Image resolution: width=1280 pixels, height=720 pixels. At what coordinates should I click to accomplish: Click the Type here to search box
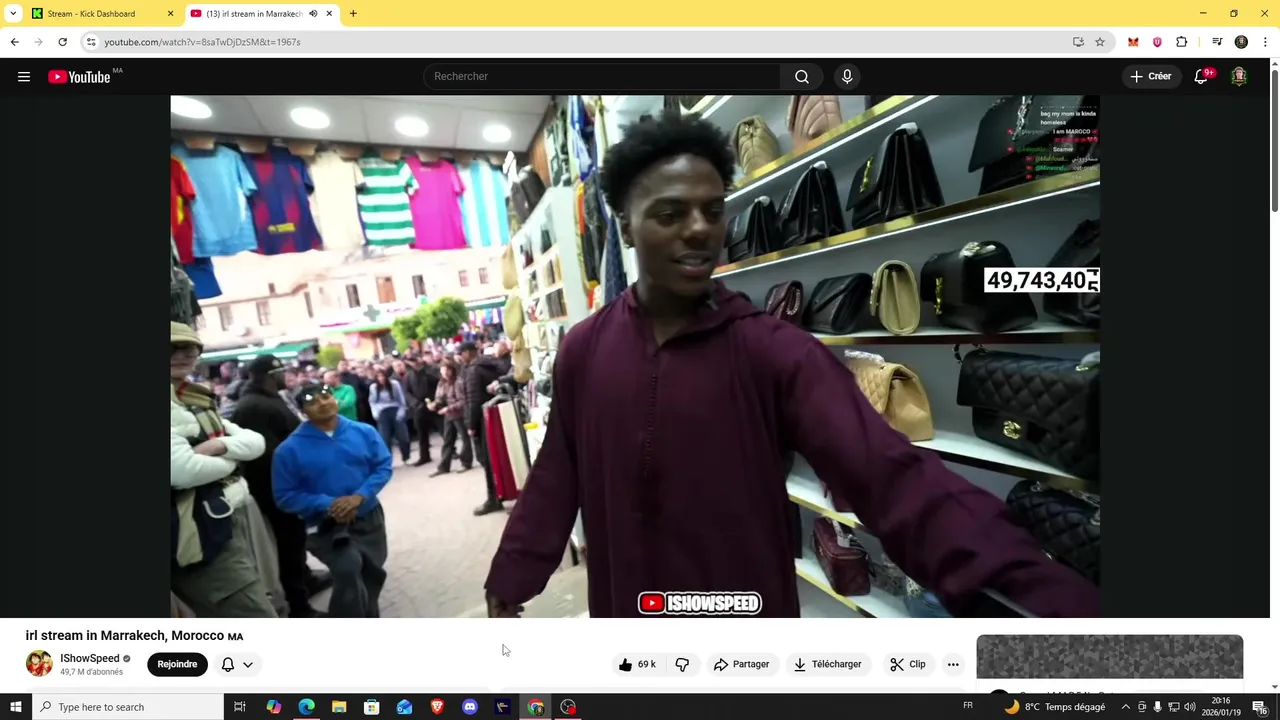pos(127,707)
